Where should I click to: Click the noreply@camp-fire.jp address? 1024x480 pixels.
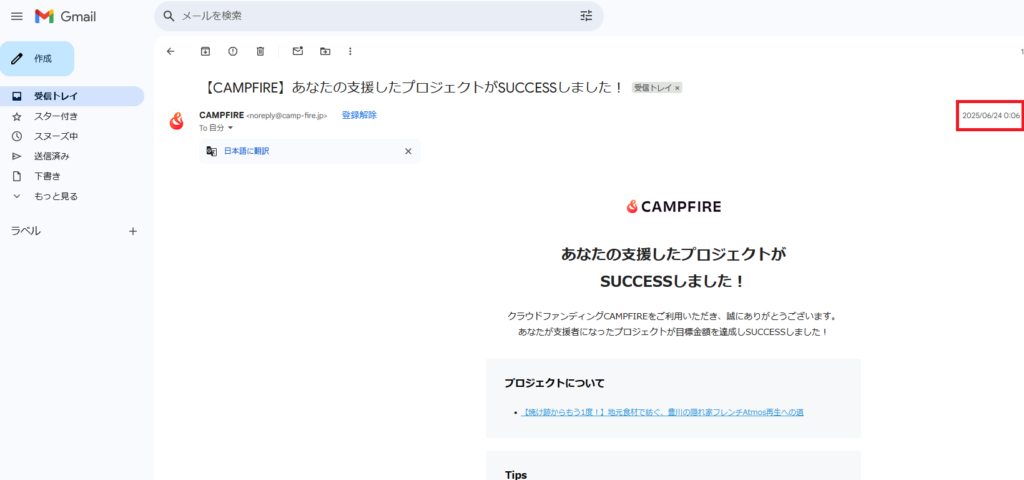point(287,116)
